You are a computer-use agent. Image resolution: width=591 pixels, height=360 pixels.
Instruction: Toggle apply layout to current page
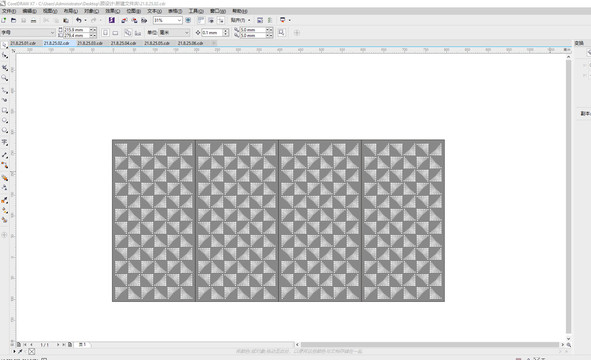pos(138,33)
